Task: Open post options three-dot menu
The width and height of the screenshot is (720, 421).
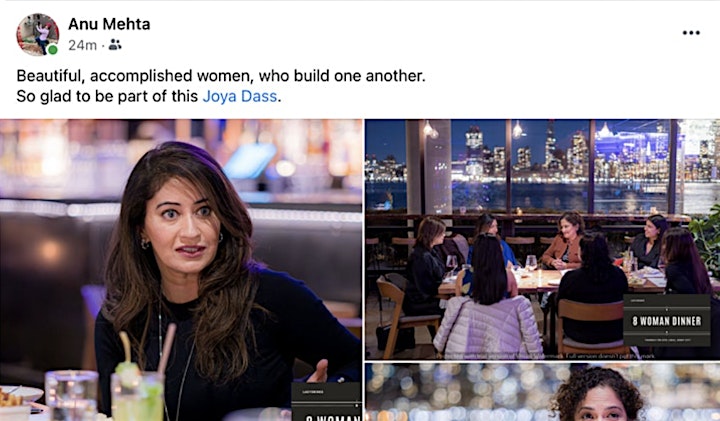Action: (691, 33)
